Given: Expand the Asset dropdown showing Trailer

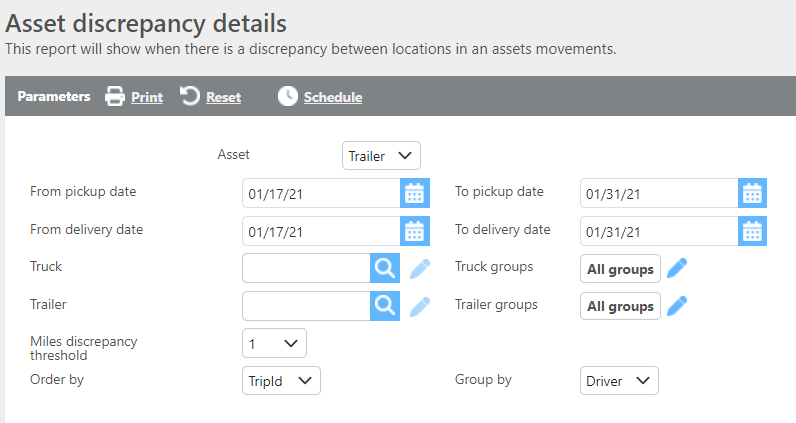Looking at the screenshot, I should 381,156.
